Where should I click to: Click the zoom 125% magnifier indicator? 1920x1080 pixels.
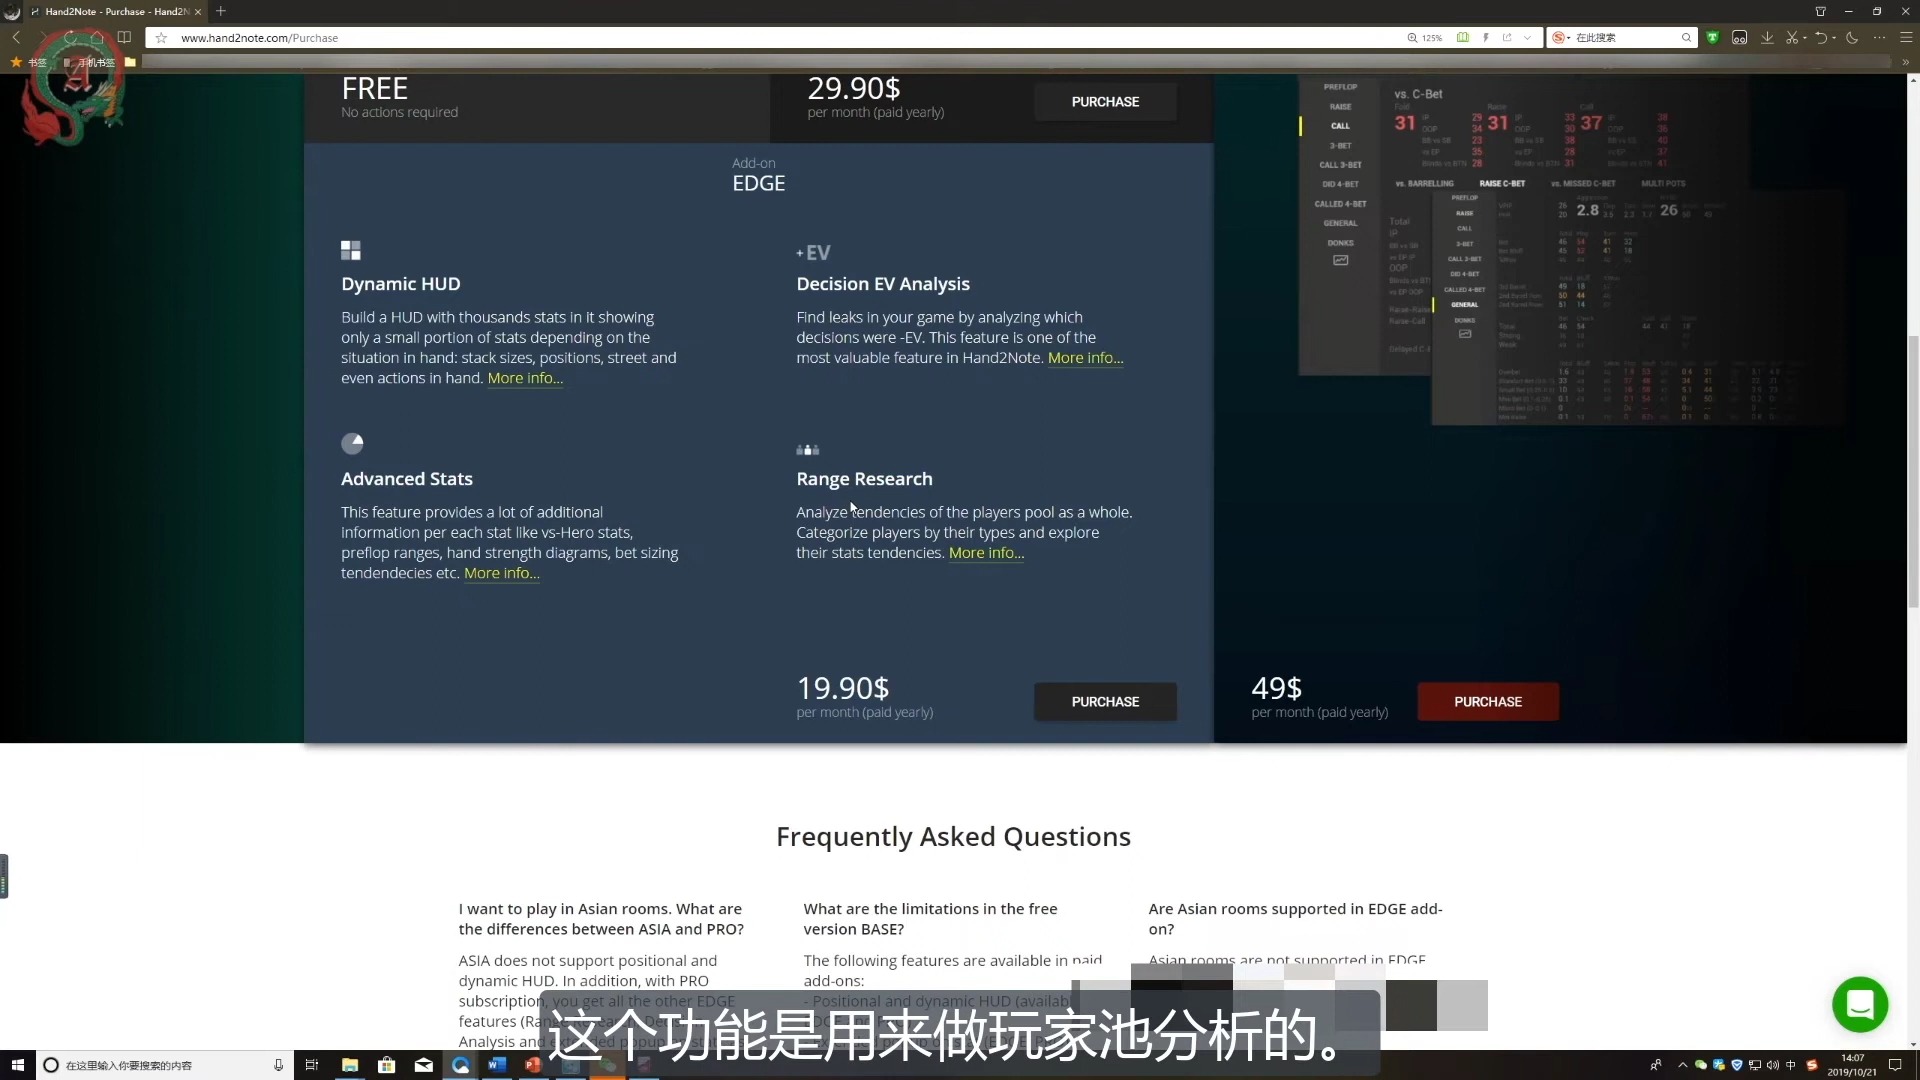pyautogui.click(x=1425, y=38)
